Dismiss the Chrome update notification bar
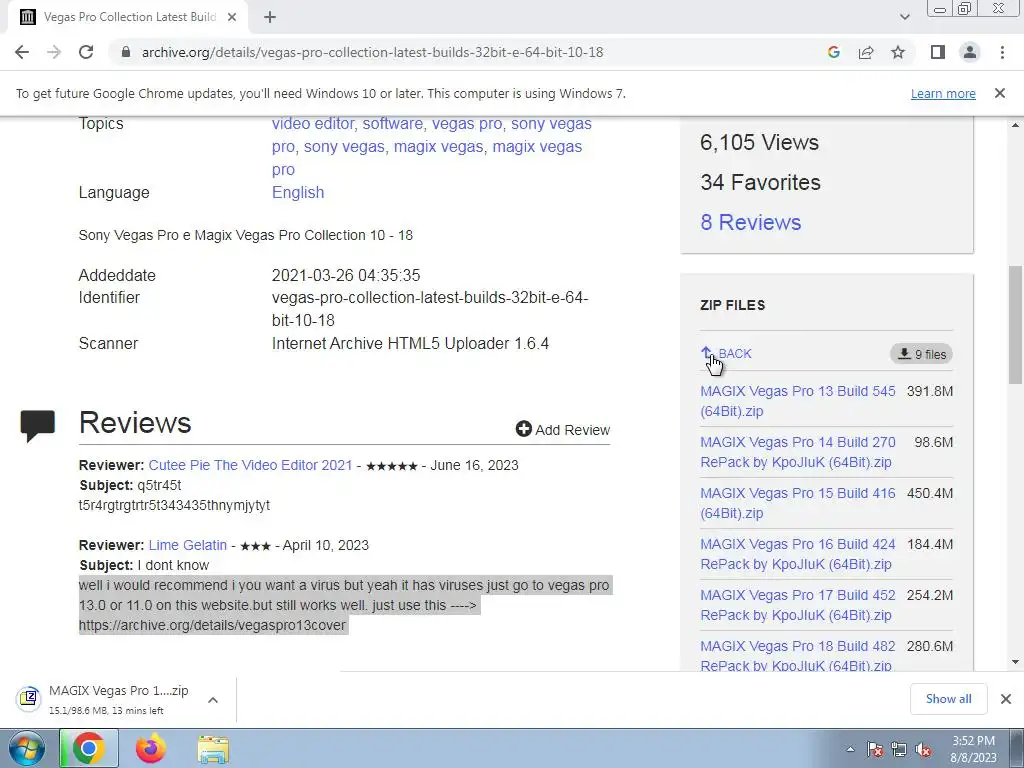The width and height of the screenshot is (1024, 768). tap(999, 93)
